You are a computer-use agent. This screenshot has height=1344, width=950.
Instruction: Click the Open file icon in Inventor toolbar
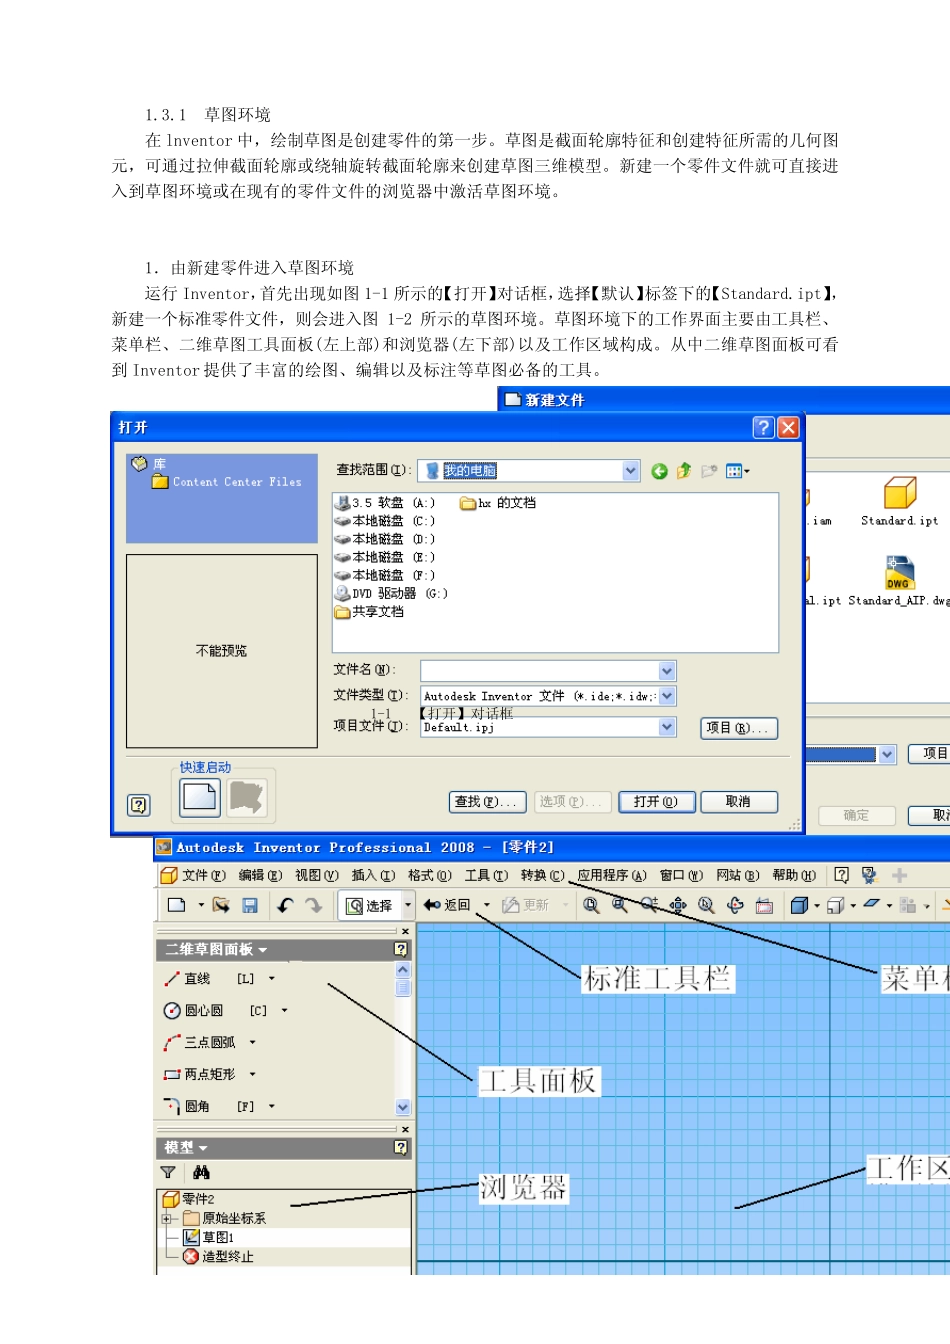[x=222, y=905]
